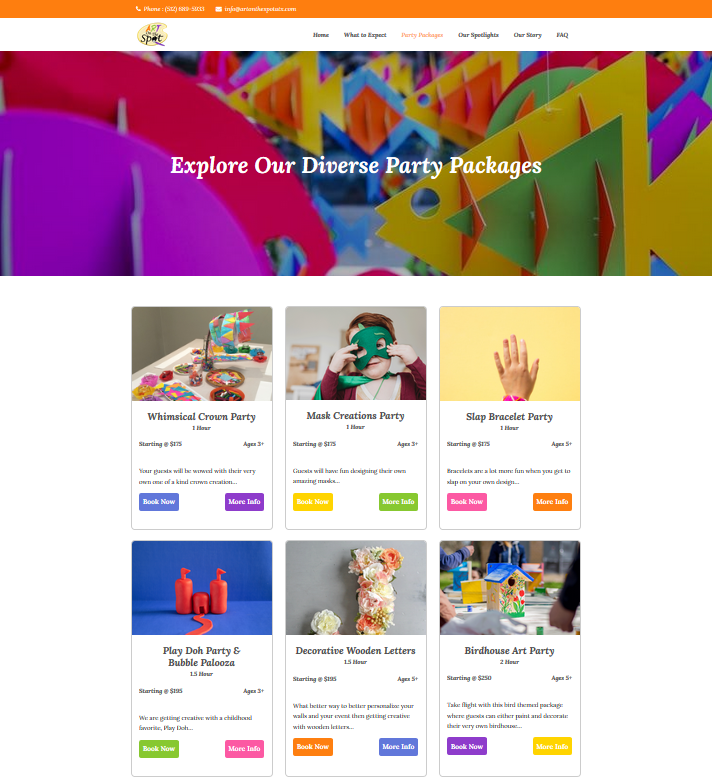The image size is (712, 781).
Task: Open the FAQ menu link
Action: point(562,35)
